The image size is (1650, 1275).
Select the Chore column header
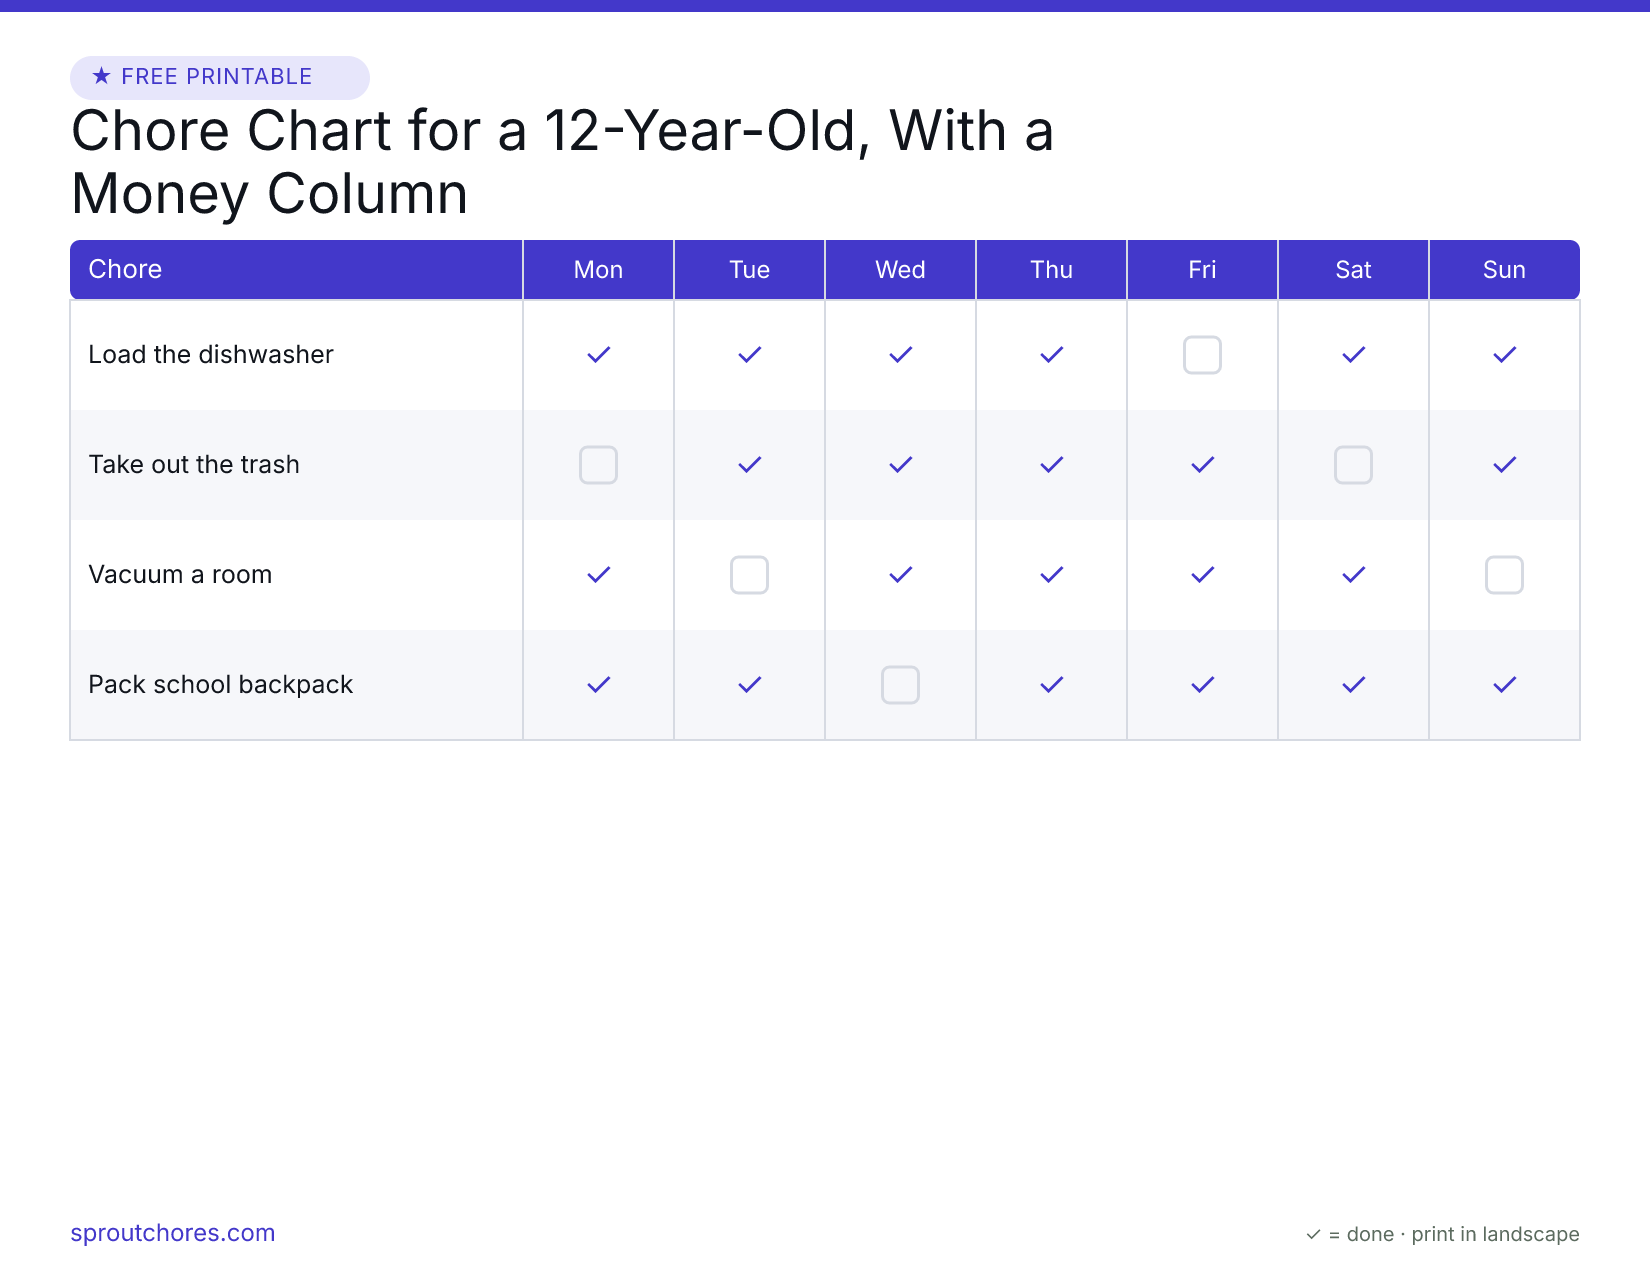pos(296,269)
